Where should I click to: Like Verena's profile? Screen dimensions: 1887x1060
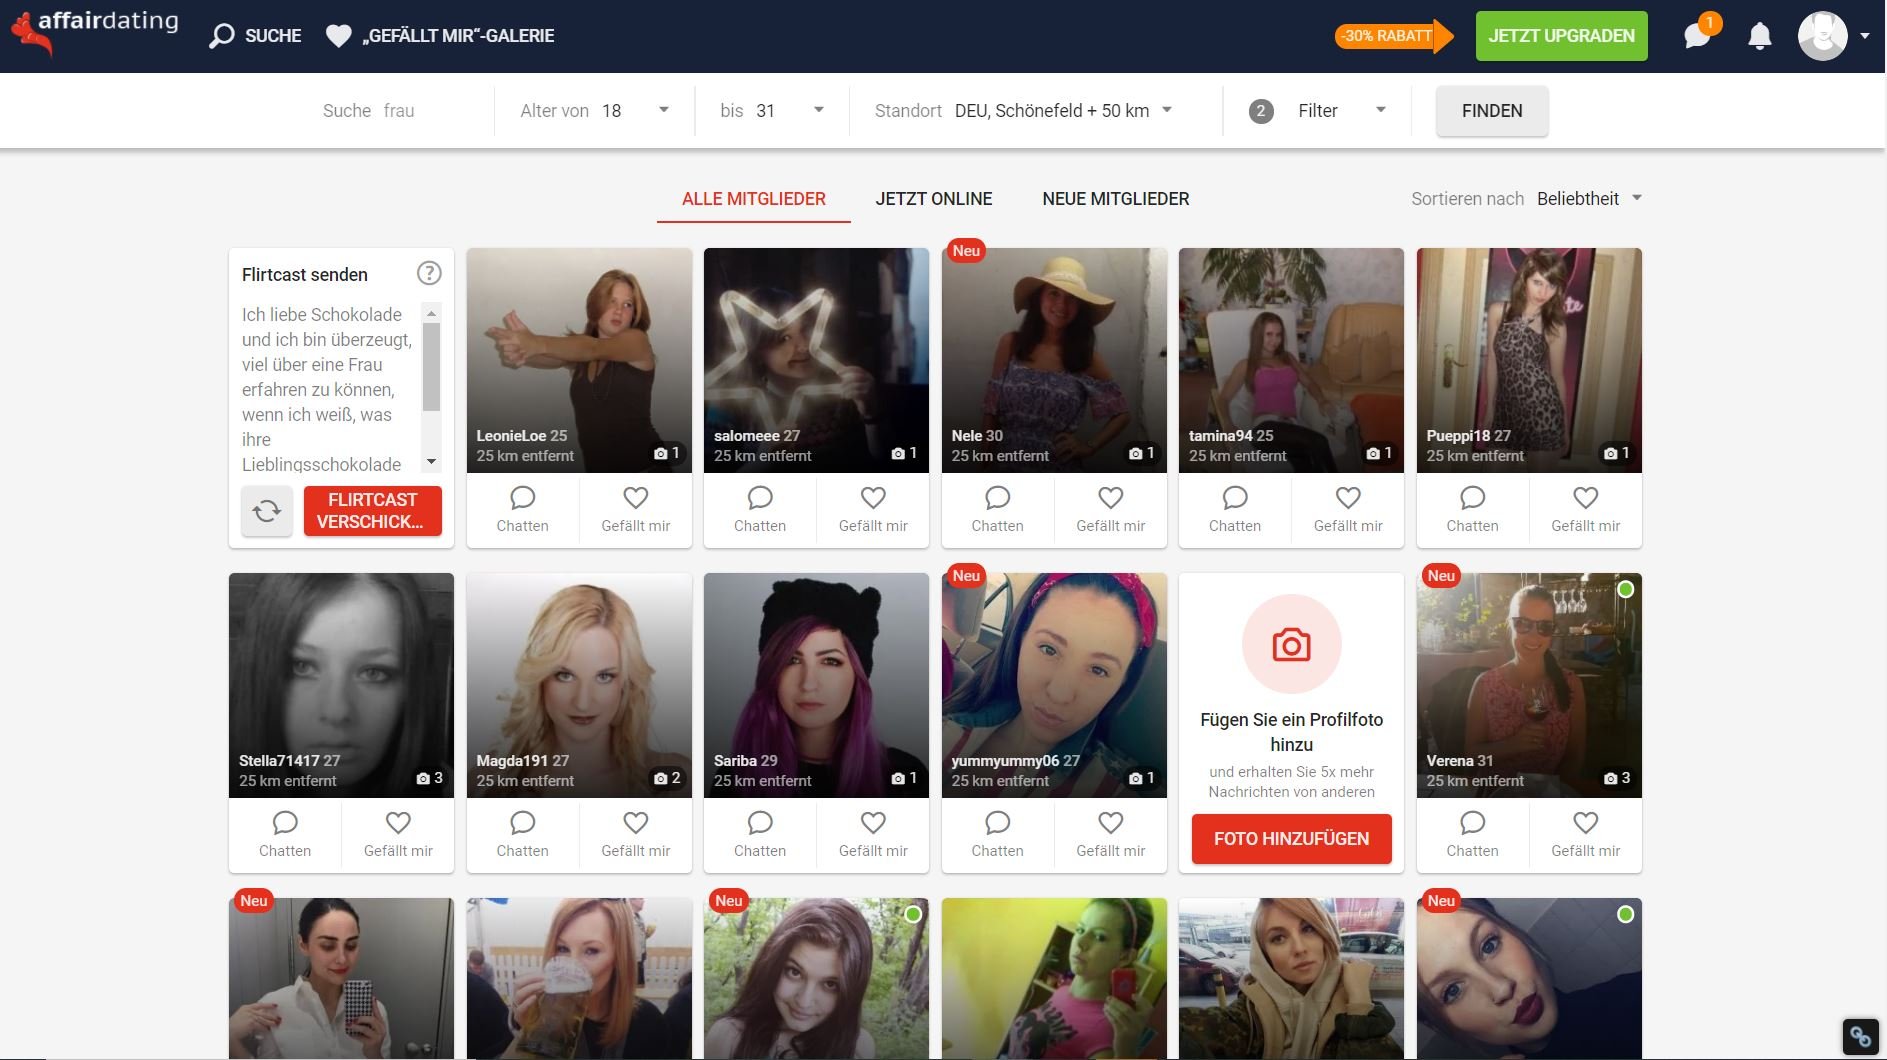tap(1586, 835)
